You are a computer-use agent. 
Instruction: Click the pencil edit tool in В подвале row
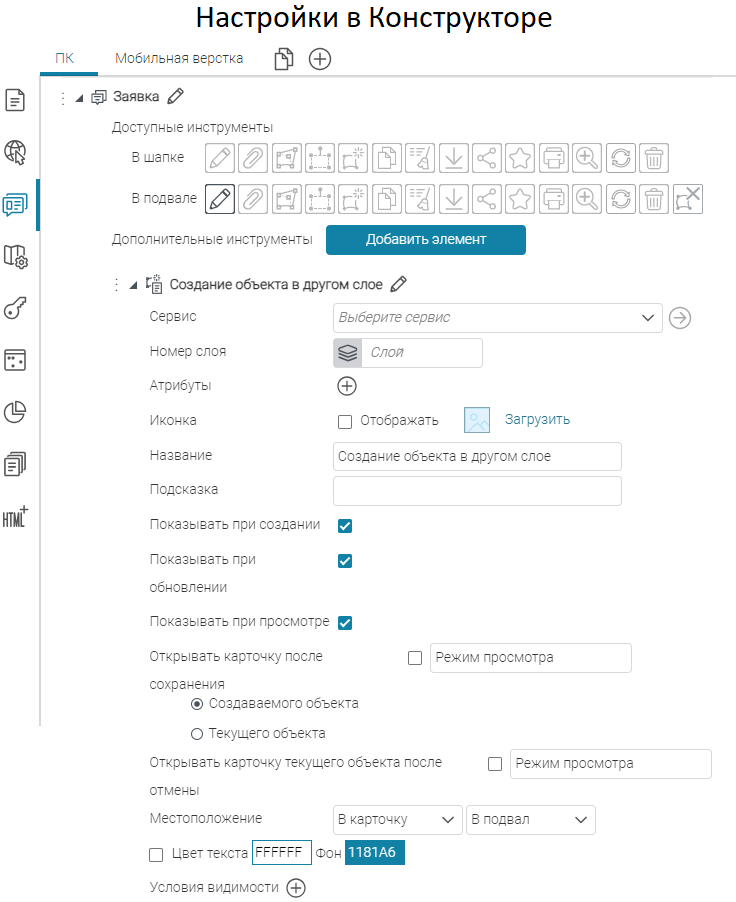(x=220, y=198)
